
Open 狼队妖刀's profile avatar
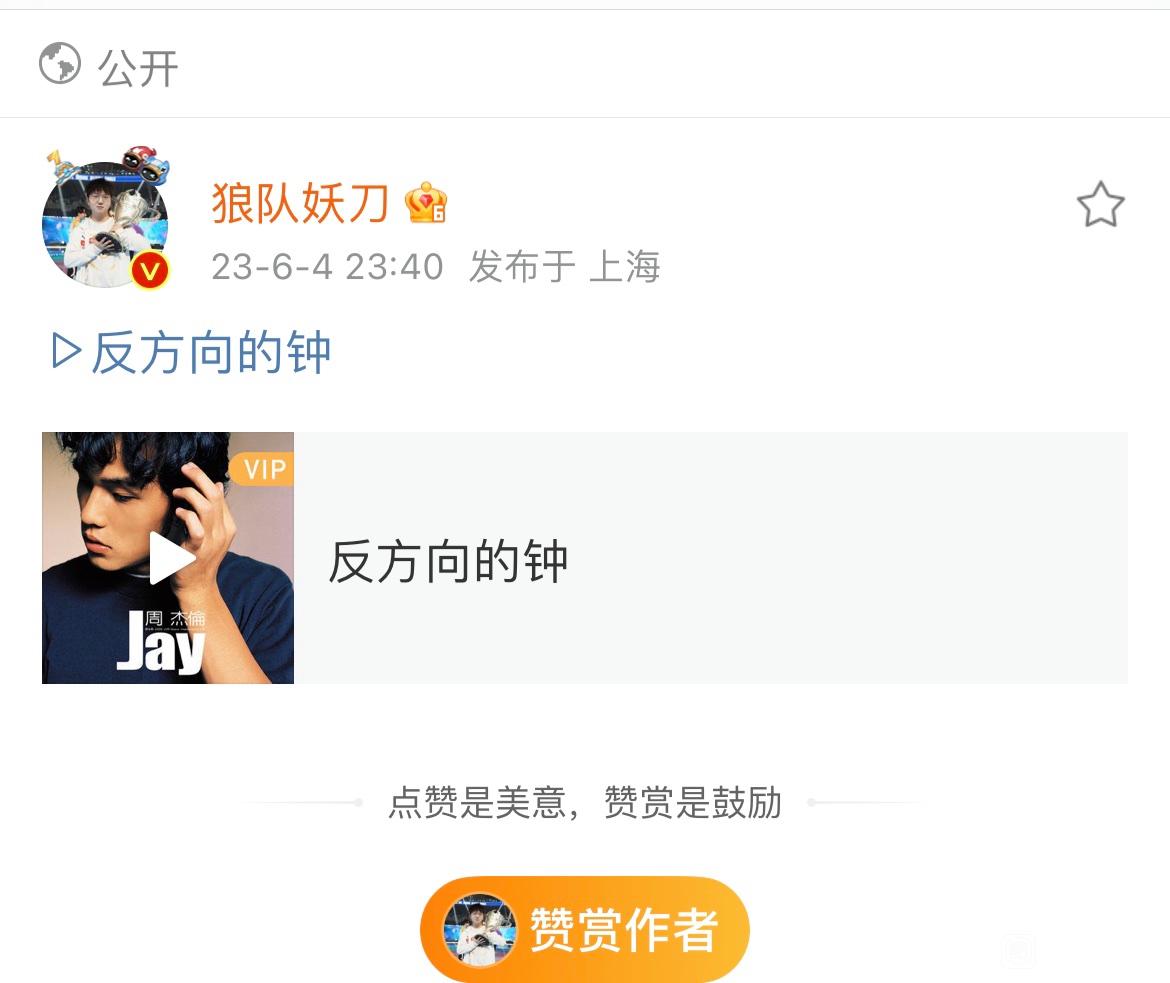104,224
